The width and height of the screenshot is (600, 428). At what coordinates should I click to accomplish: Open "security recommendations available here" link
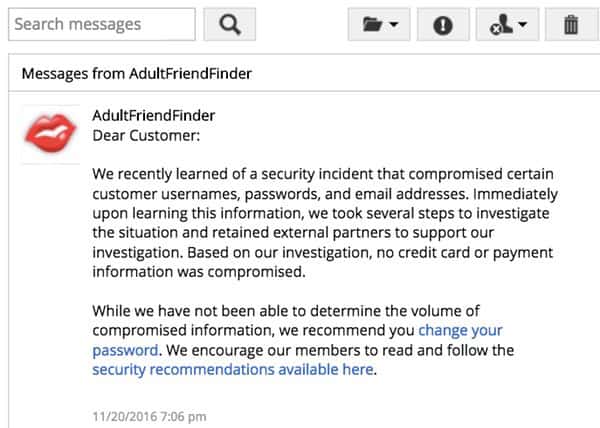click(x=233, y=369)
